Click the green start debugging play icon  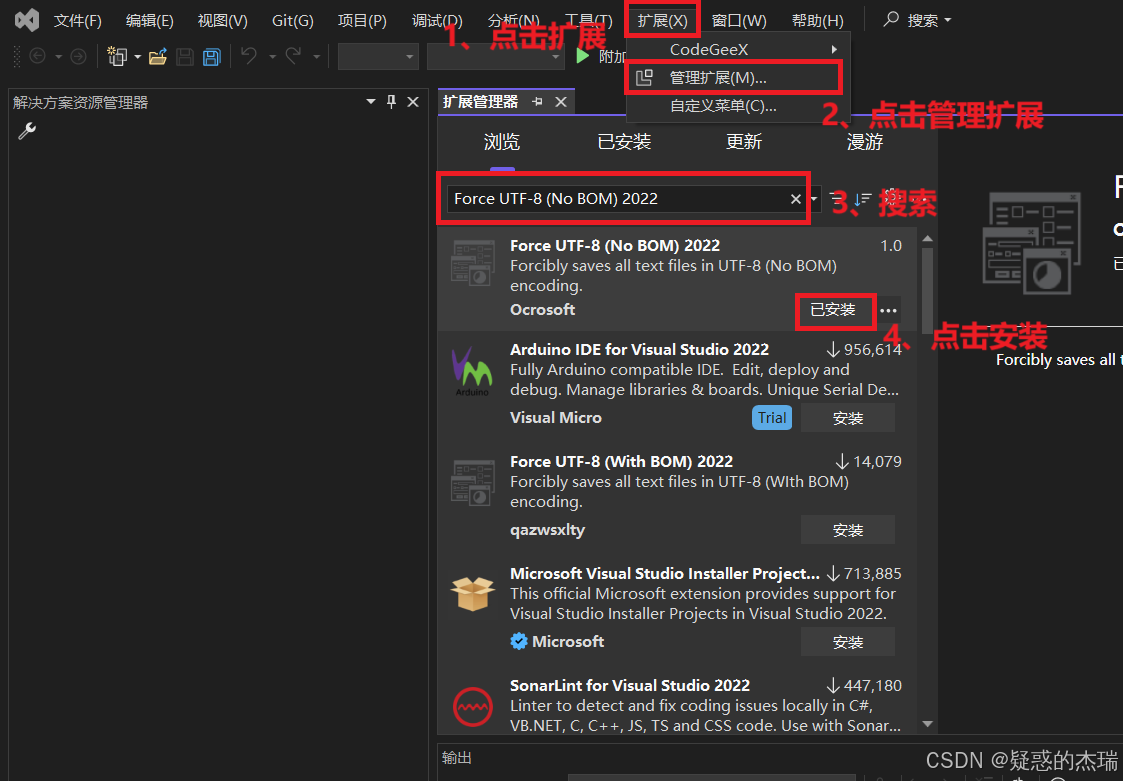click(583, 56)
